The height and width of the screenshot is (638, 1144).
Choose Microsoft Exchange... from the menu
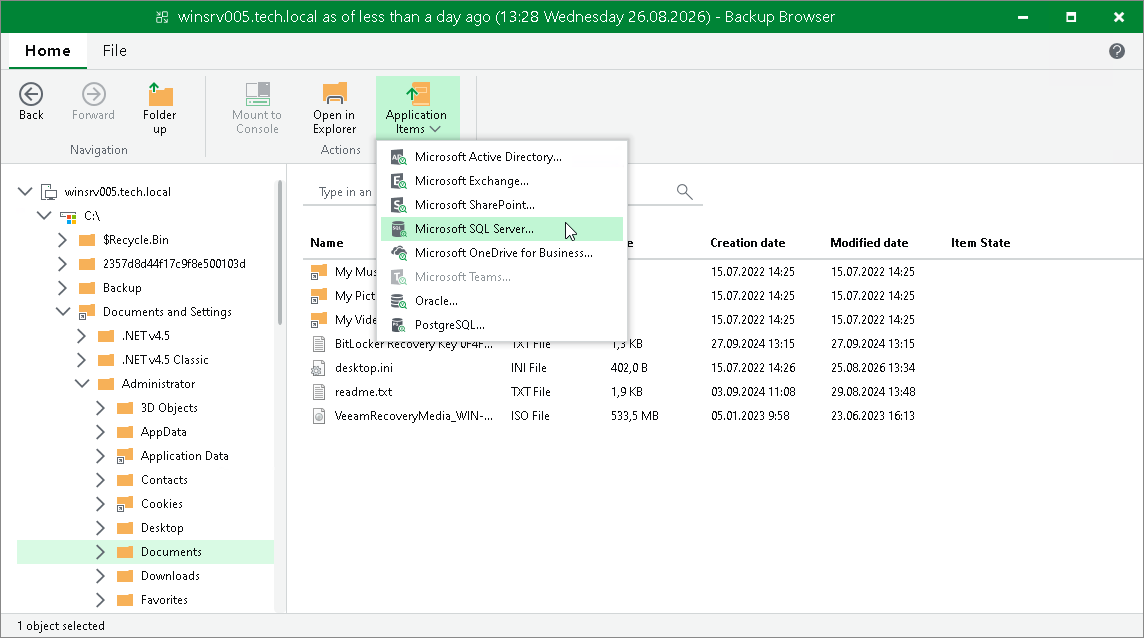(502, 181)
